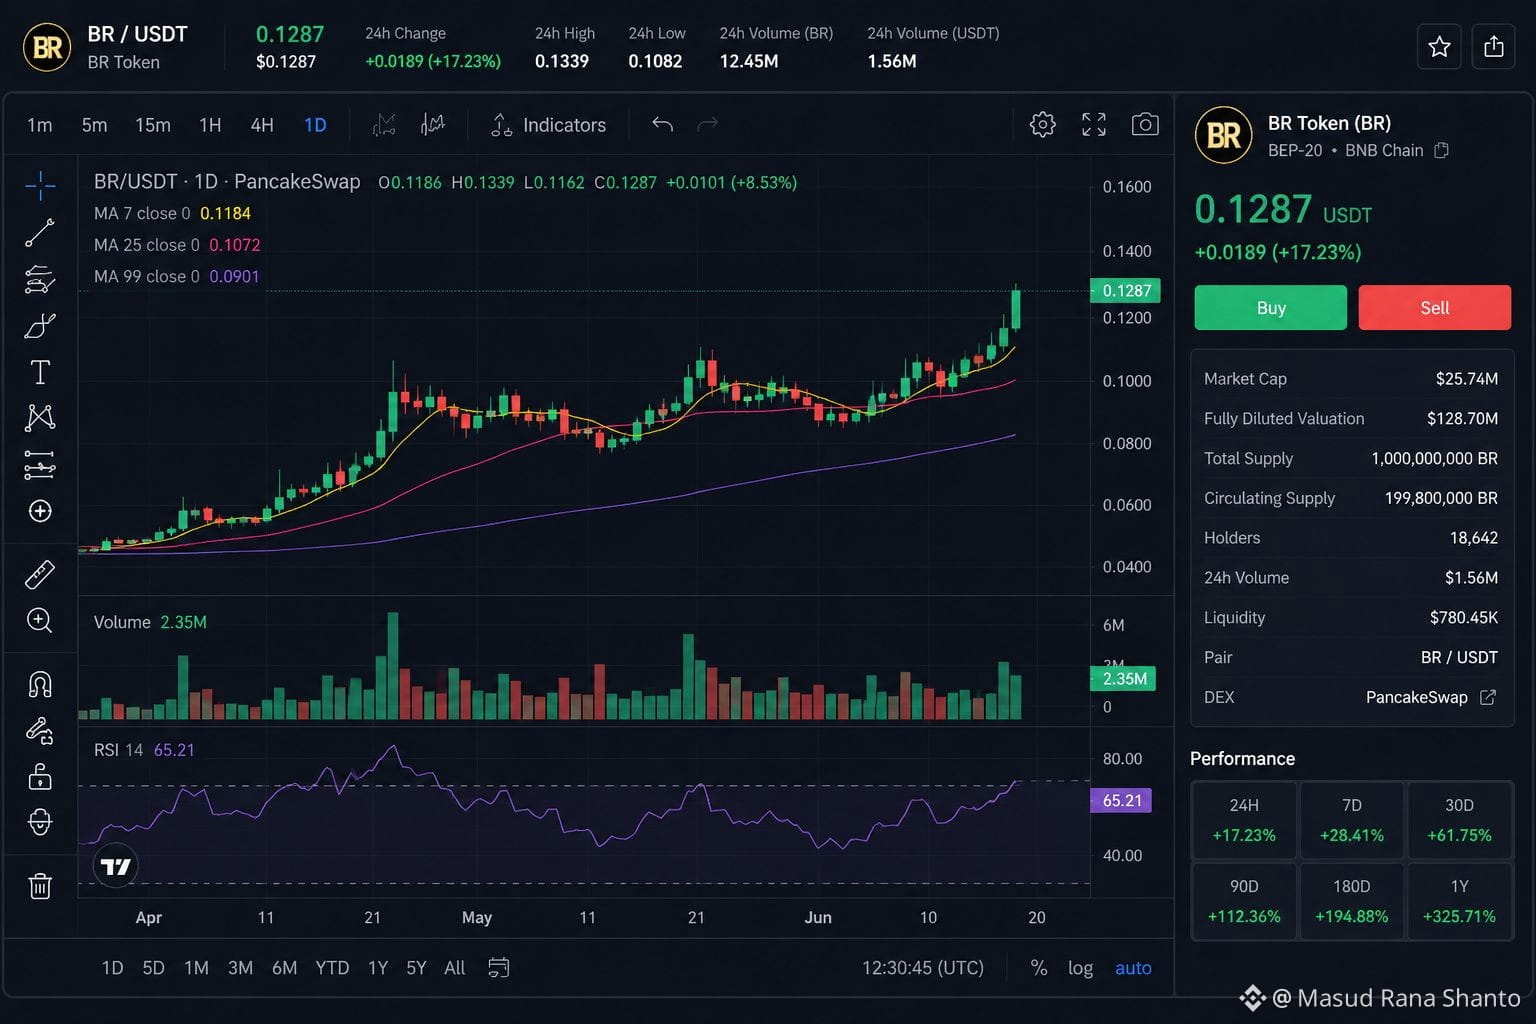Select the trend line drawing tool

point(40,233)
